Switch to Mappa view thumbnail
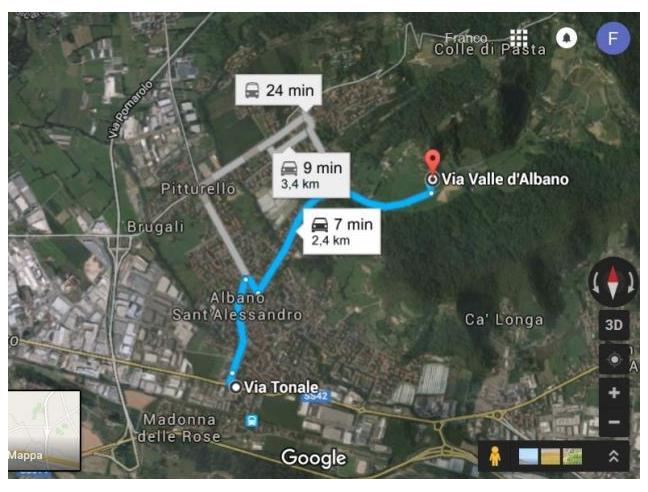 tap(44, 430)
